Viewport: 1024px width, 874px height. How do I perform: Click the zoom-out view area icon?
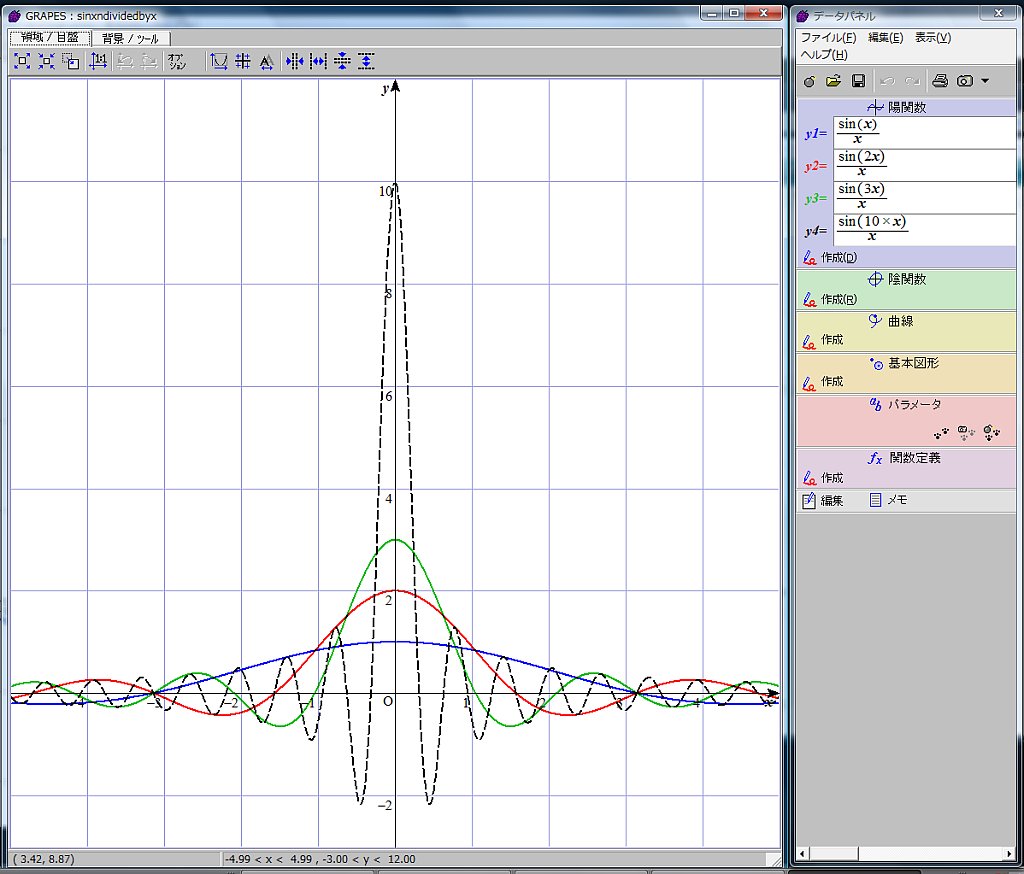click(x=46, y=61)
